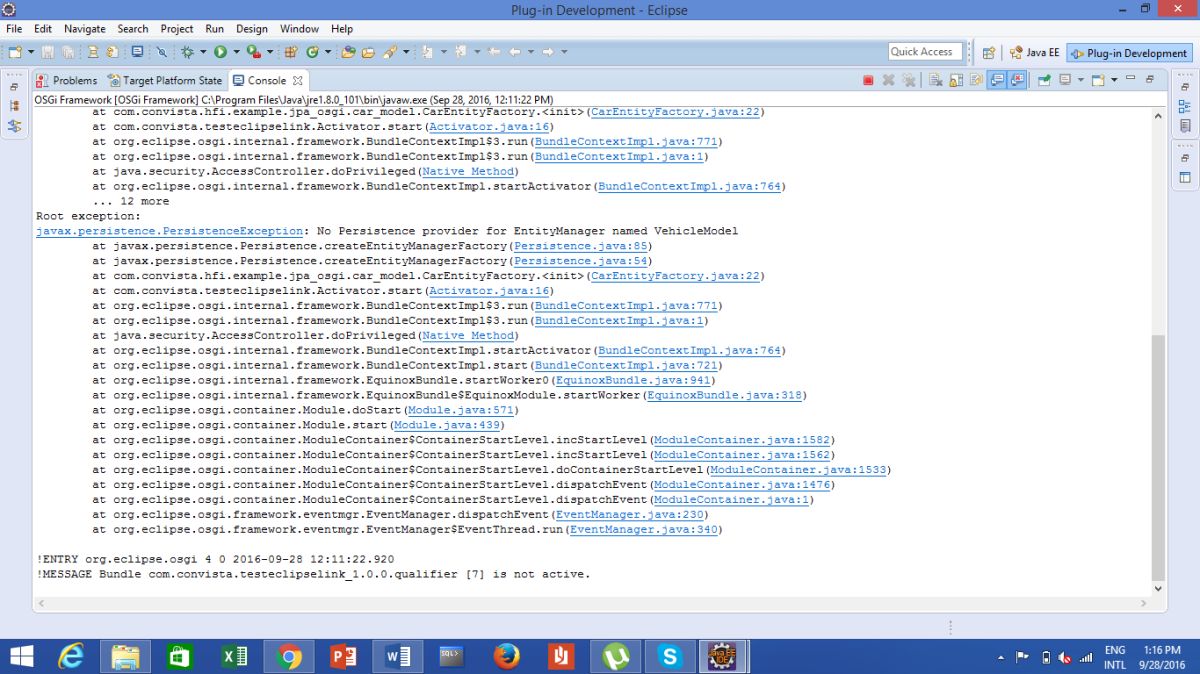Viewport: 1200px width, 674px height.
Task: Open the New wizard dropdown arrow
Action: (x=30, y=51)
